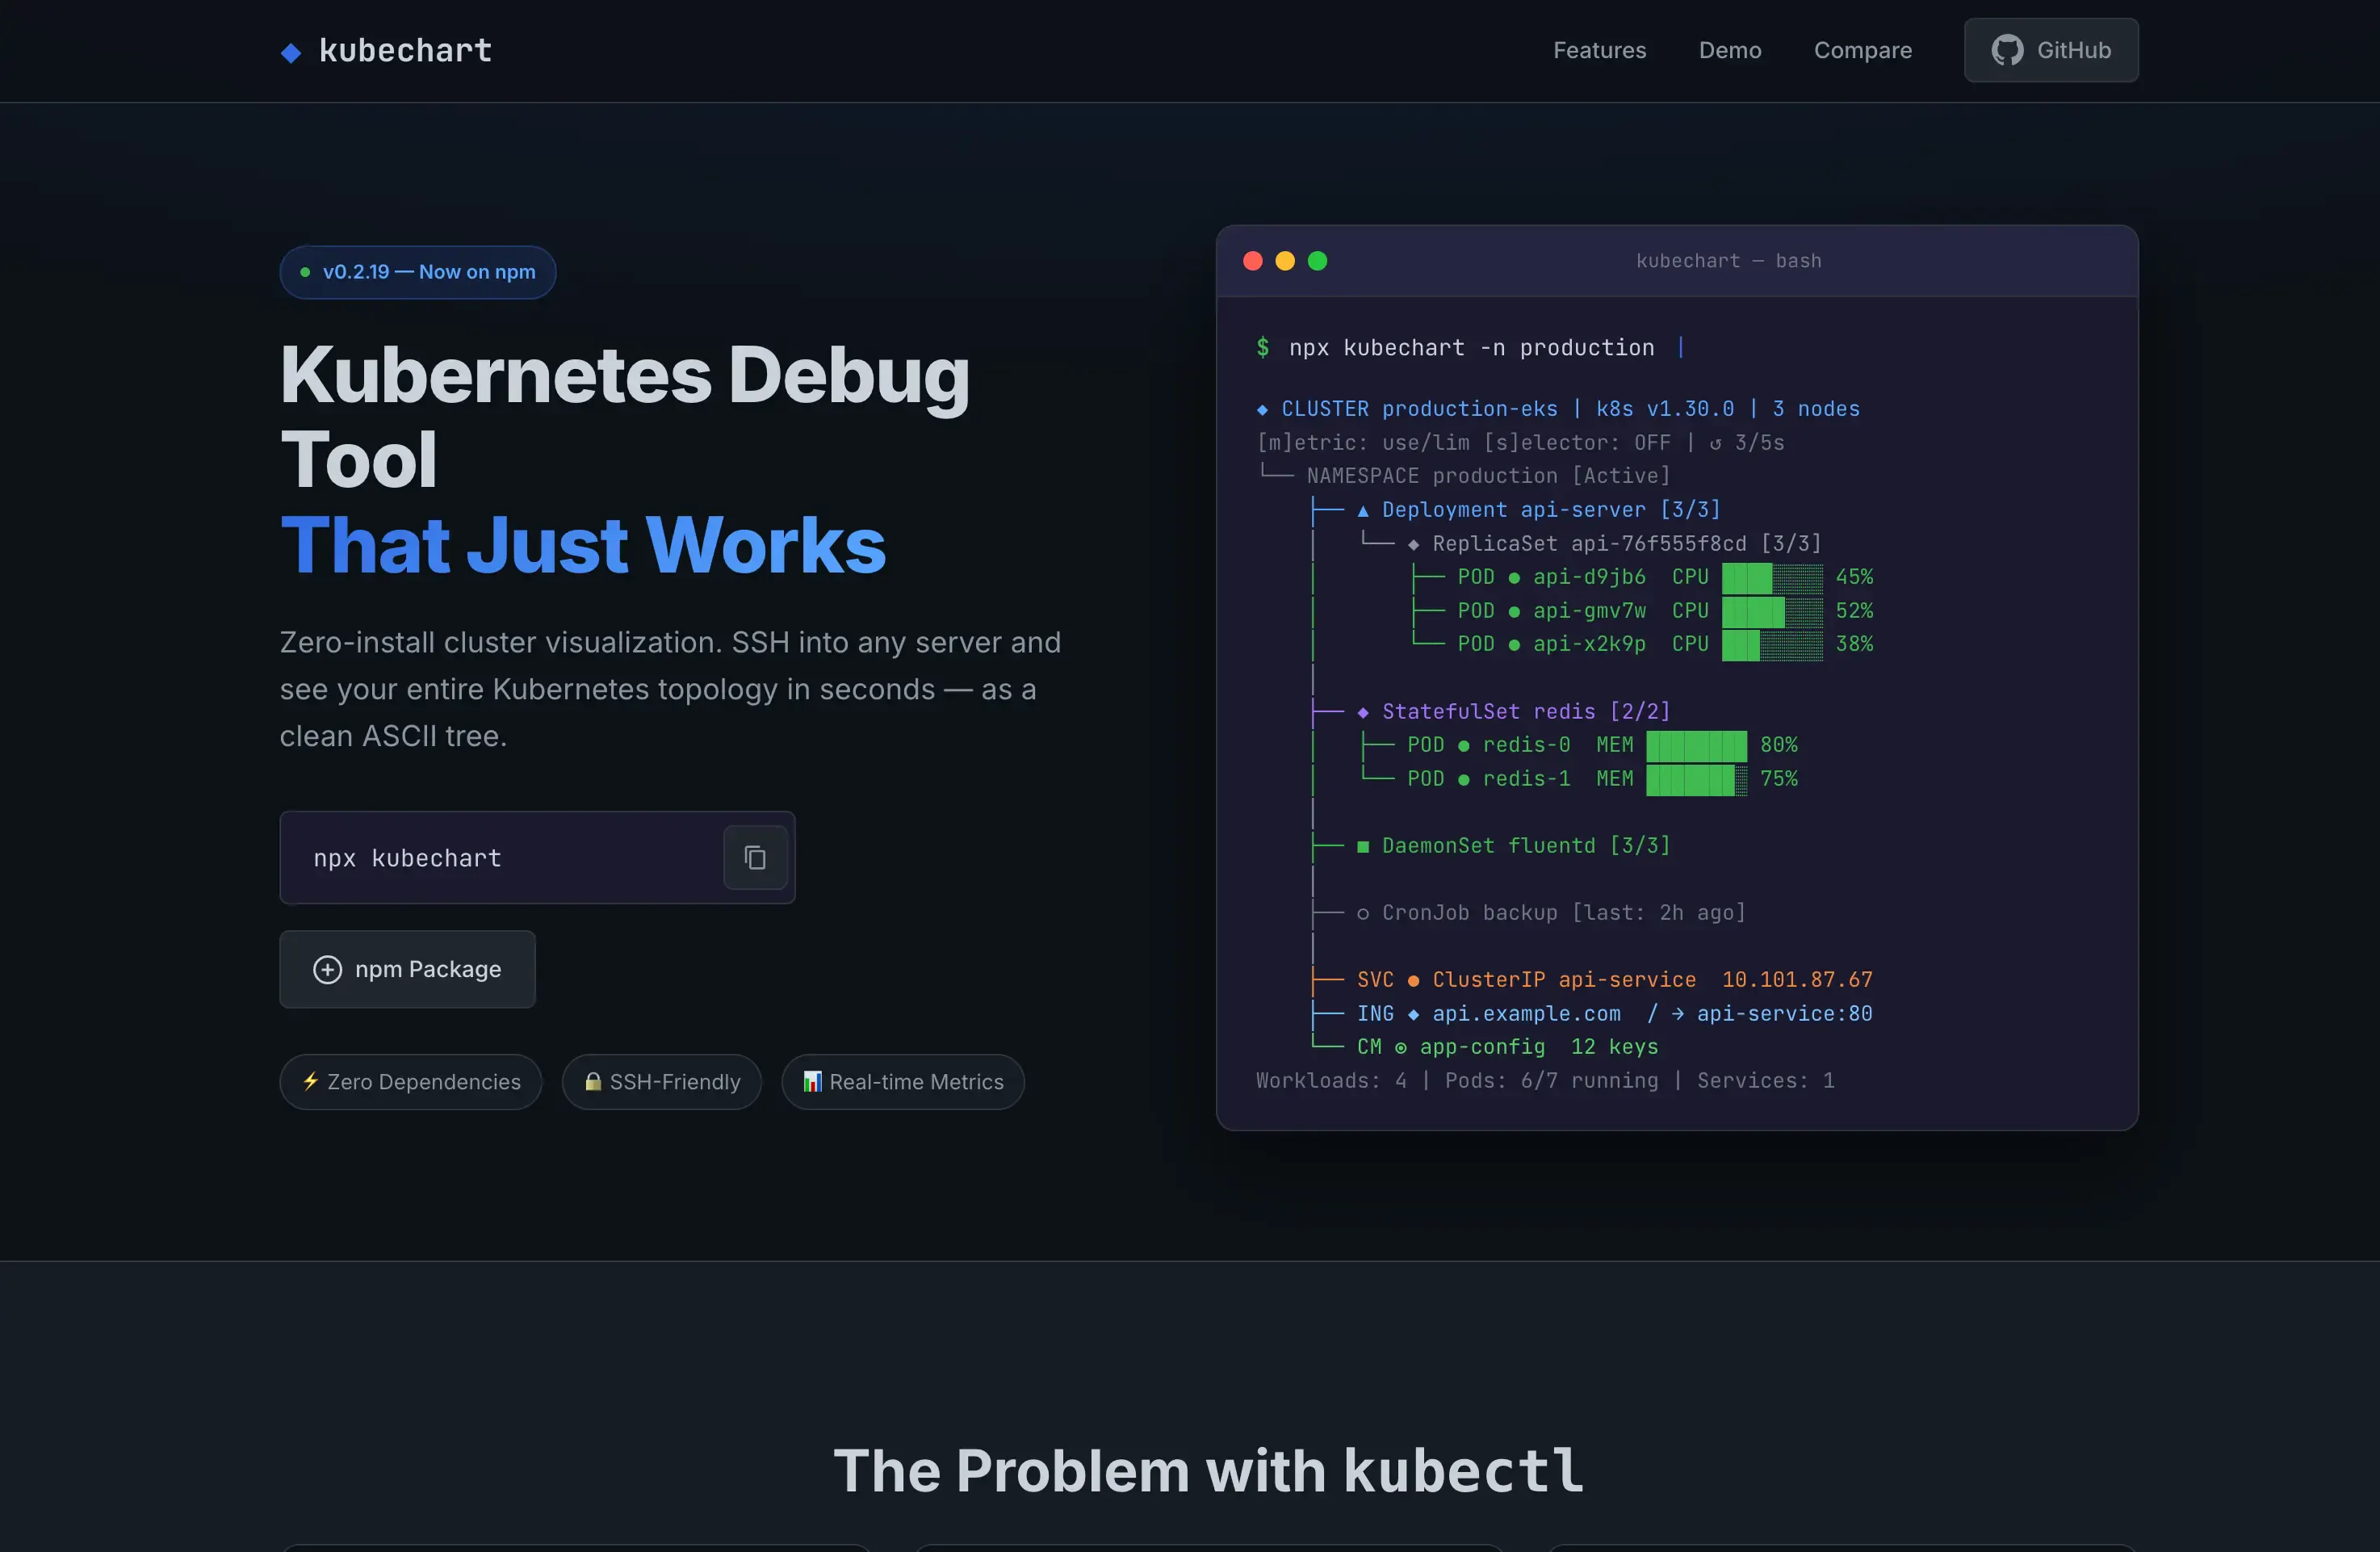Click the IP address 10.101.87.67
This screenshot has height=1552, width=2380.
pyautogui.click(x=1797, y=980)
